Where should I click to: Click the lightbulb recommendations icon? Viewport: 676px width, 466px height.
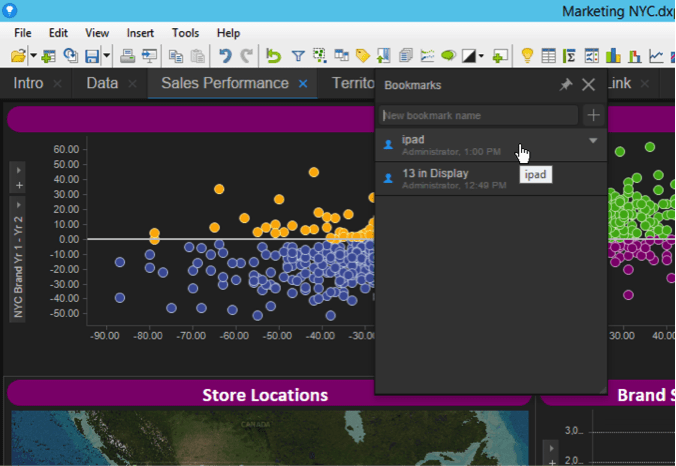[527, 56]
